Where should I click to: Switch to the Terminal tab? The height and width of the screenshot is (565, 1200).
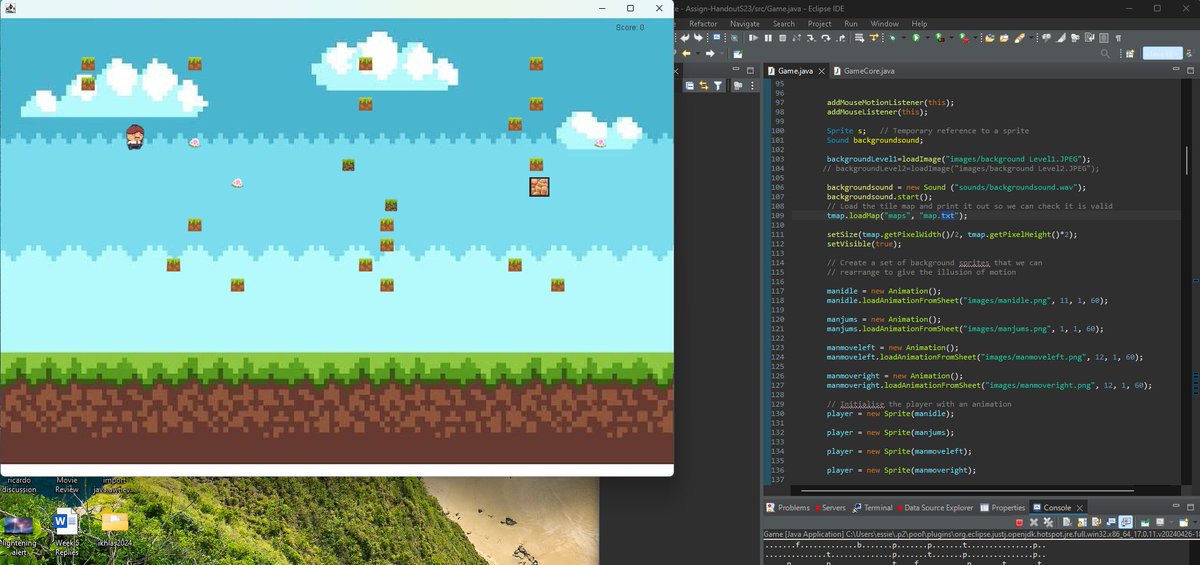872,508
